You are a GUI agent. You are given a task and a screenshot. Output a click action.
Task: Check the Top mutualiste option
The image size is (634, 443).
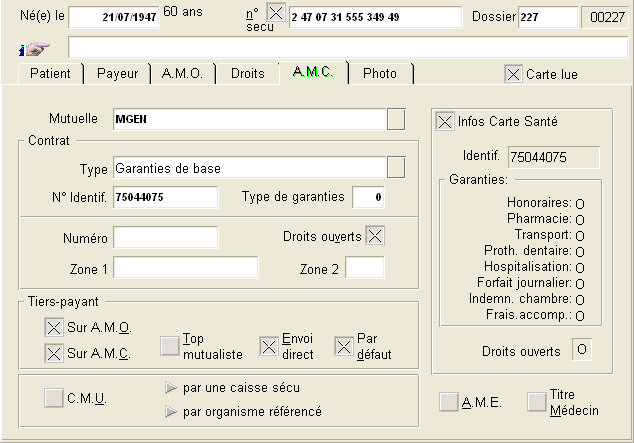coord(170,346)
